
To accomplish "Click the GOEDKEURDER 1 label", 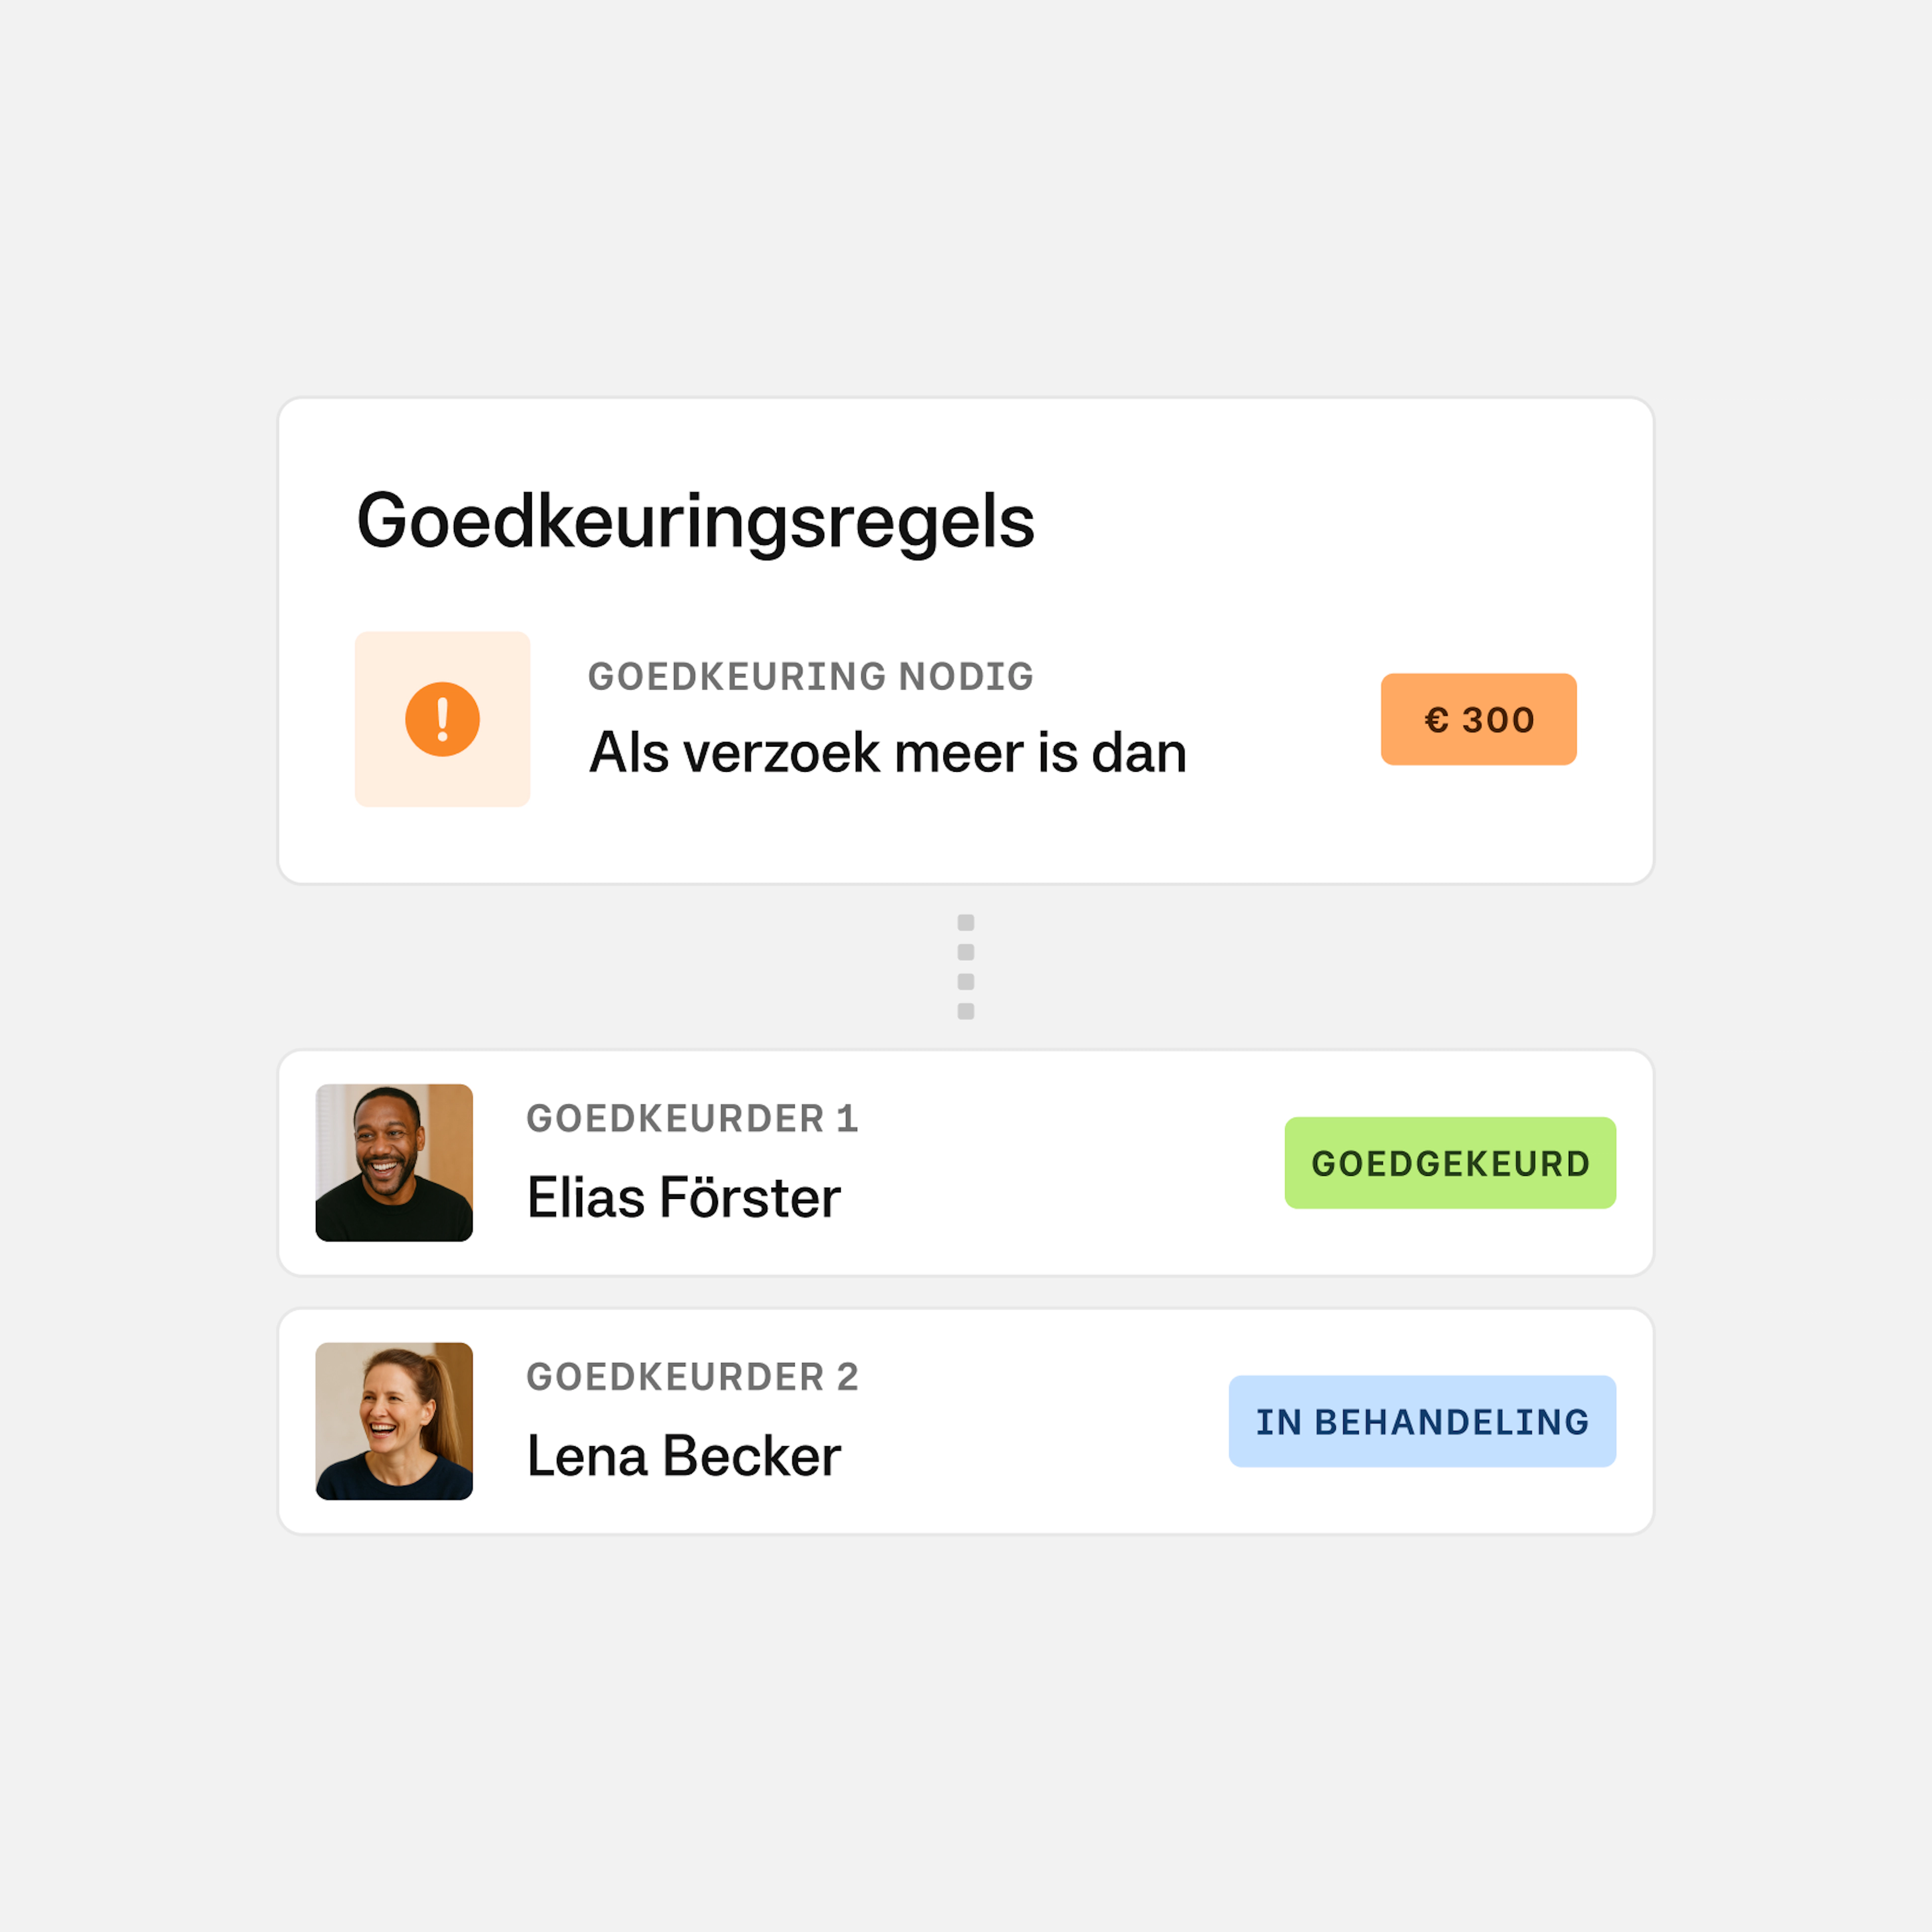I will coord(692,1119).
